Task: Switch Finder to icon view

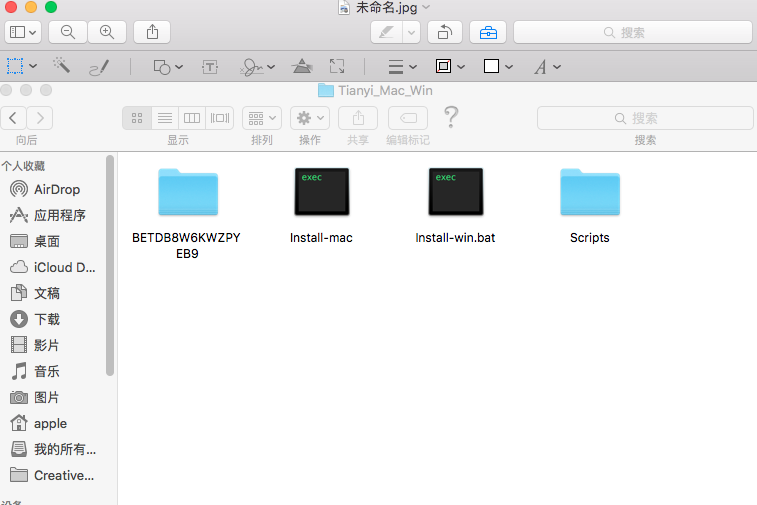Action: pyautogui.click(x=137, y=118)
